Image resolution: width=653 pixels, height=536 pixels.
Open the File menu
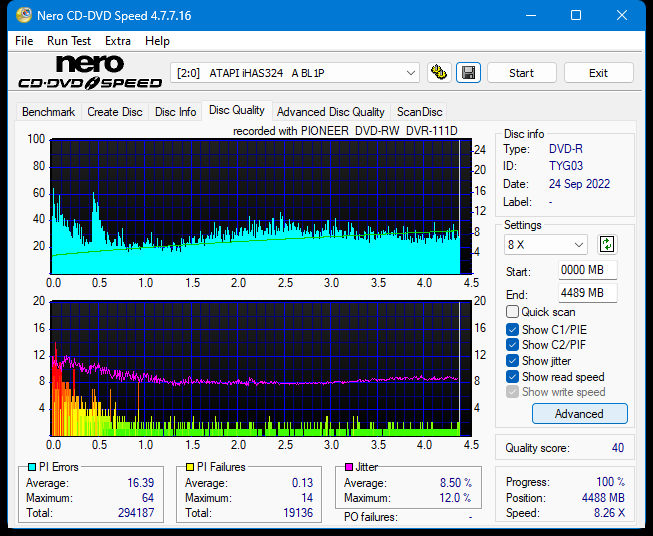pos(24,41)
